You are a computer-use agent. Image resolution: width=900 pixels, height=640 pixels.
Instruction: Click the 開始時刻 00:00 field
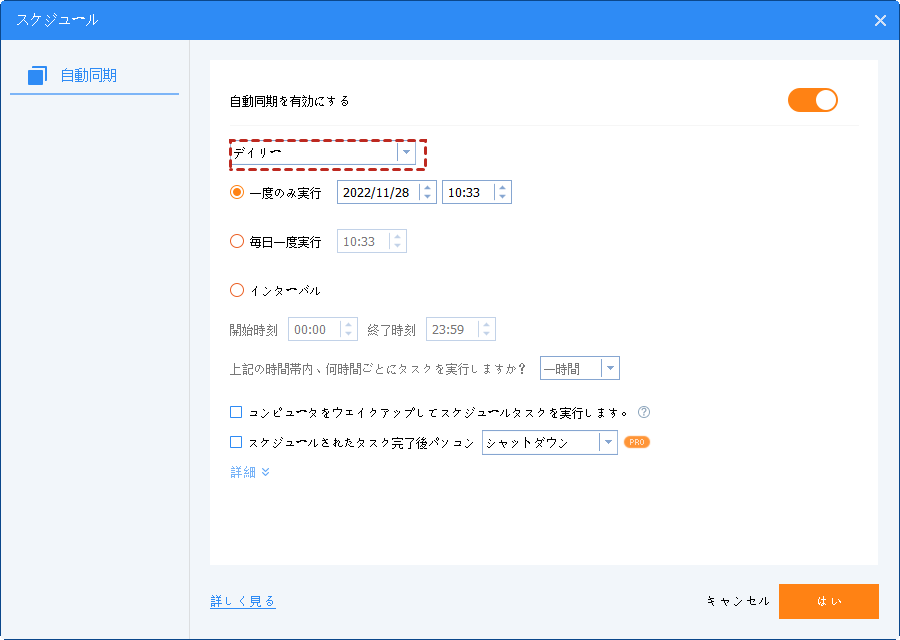(323, 329)
